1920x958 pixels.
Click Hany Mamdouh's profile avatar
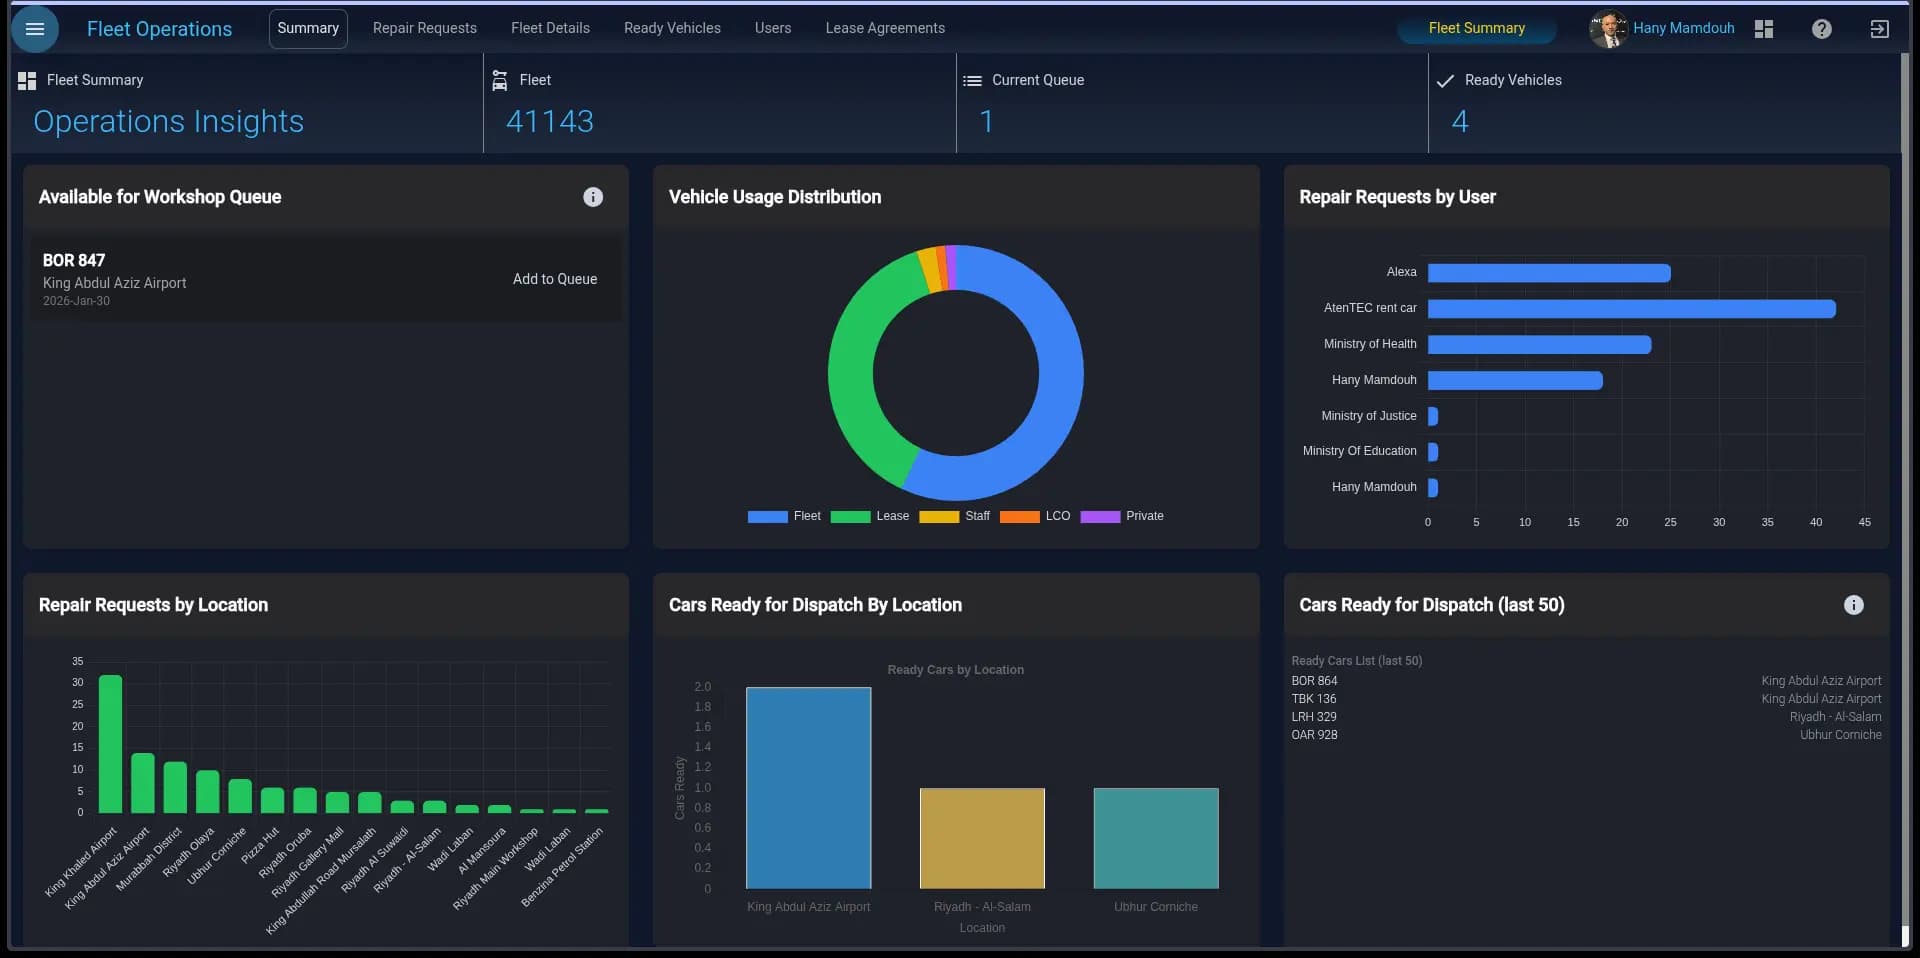1609,29
